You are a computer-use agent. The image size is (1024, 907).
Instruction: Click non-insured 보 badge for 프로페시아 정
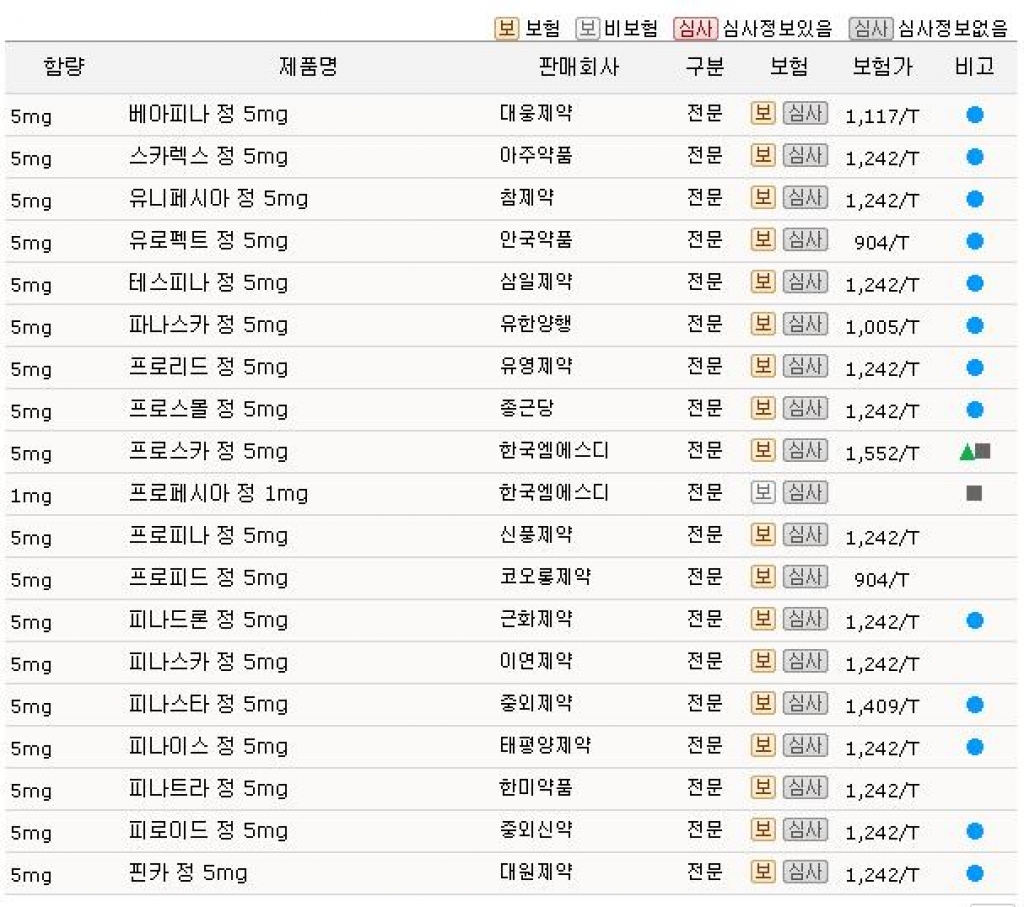coord(762,492)
